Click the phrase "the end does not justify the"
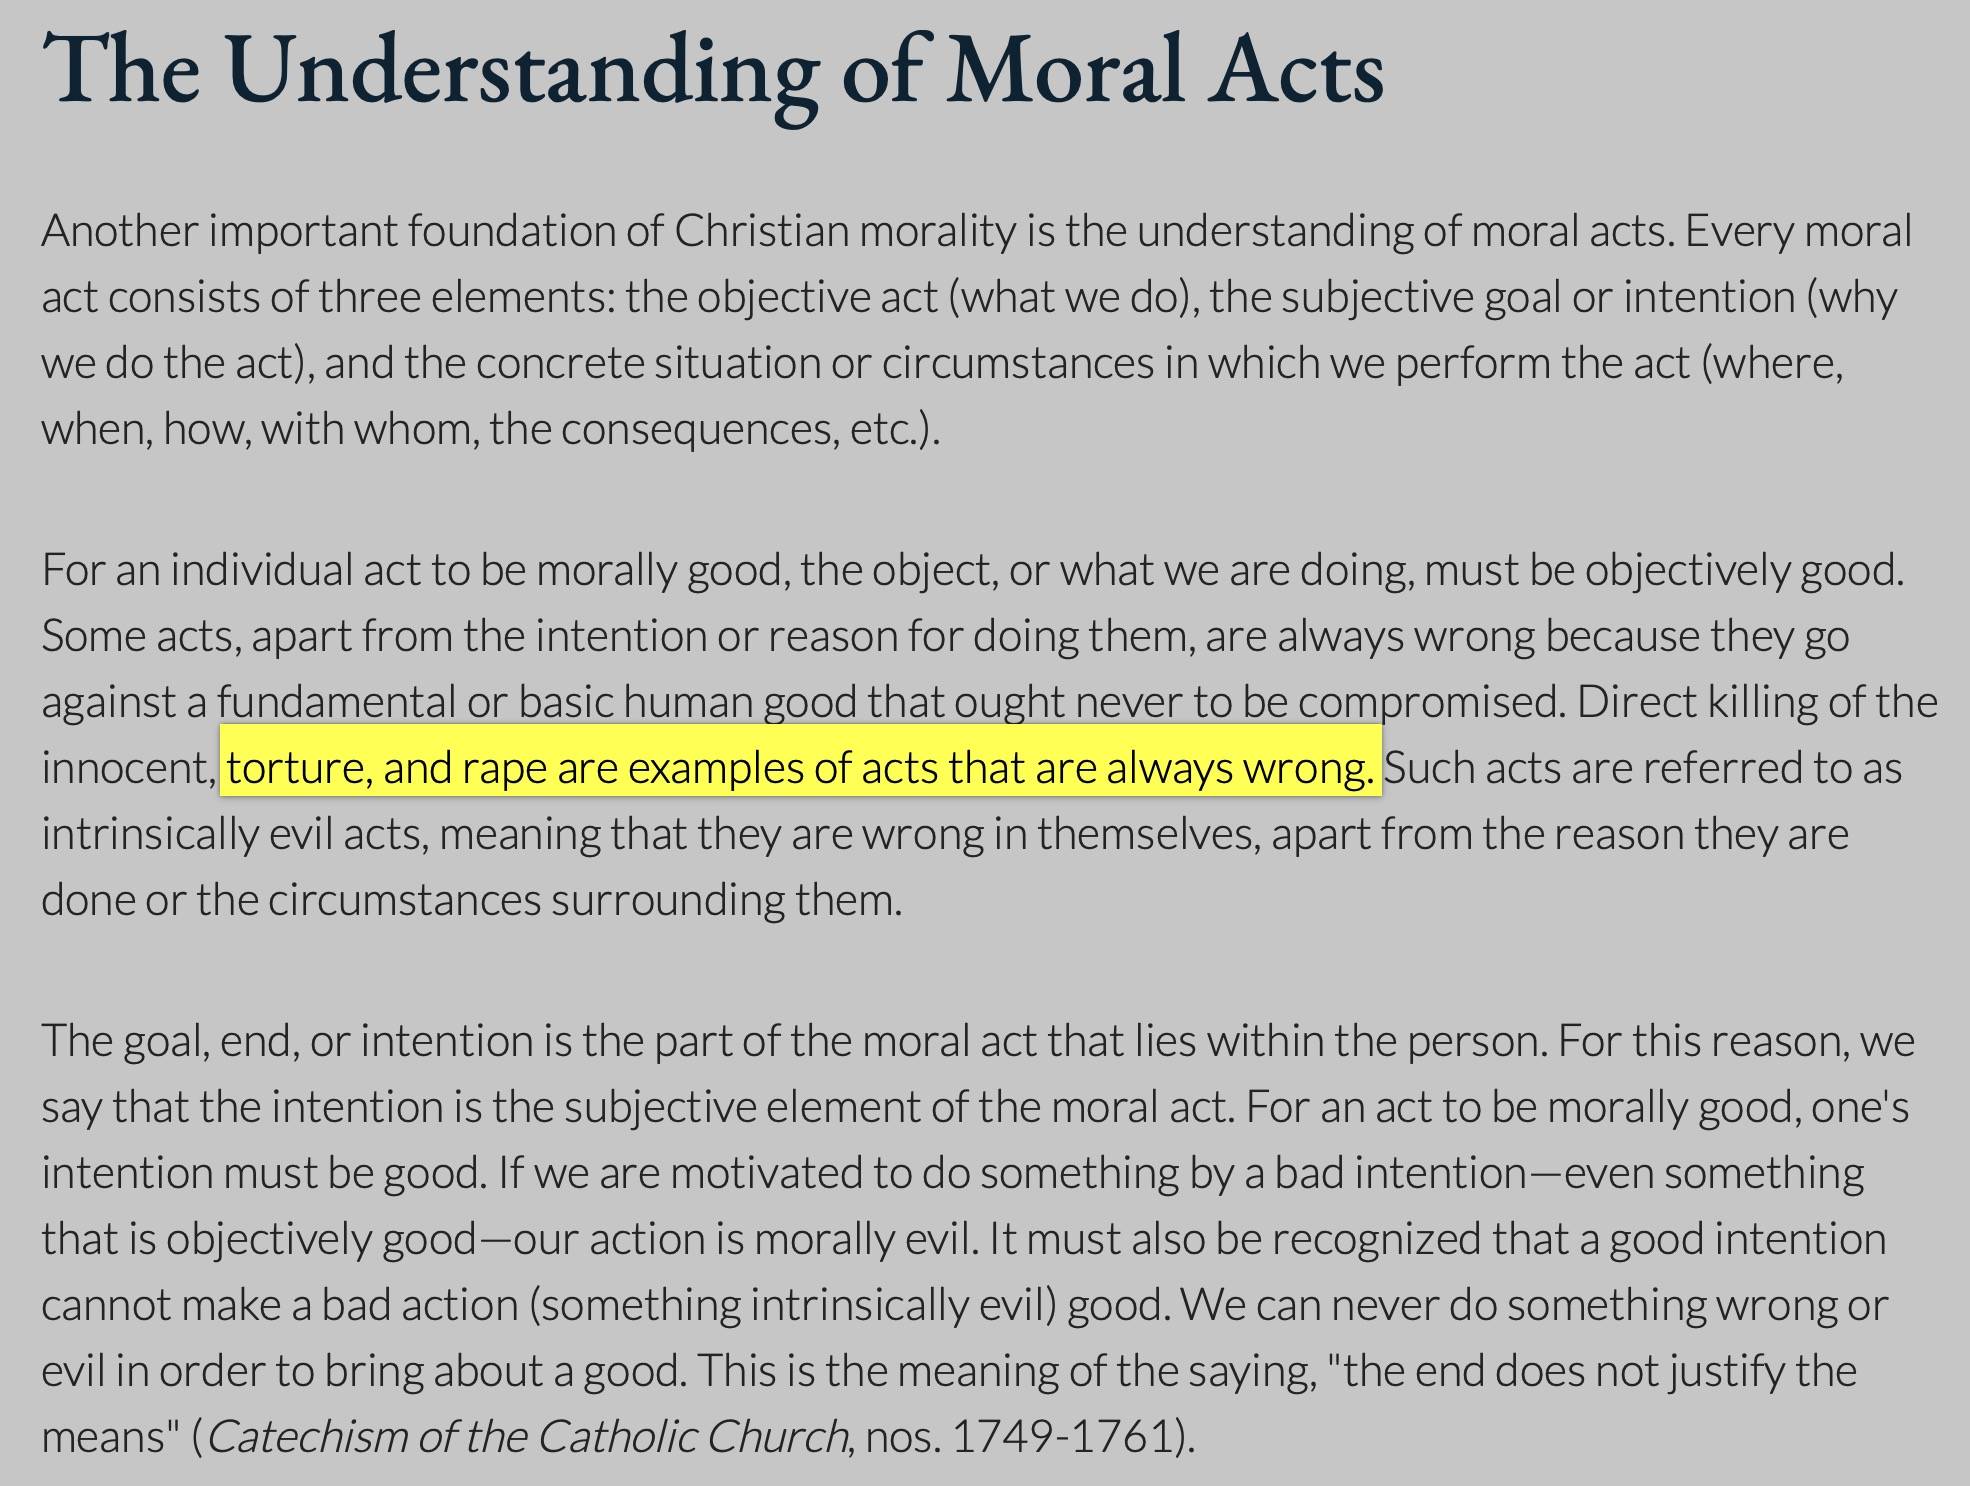The height and width of the screenshot is (1486, 1970). tap(1600, 1371)
